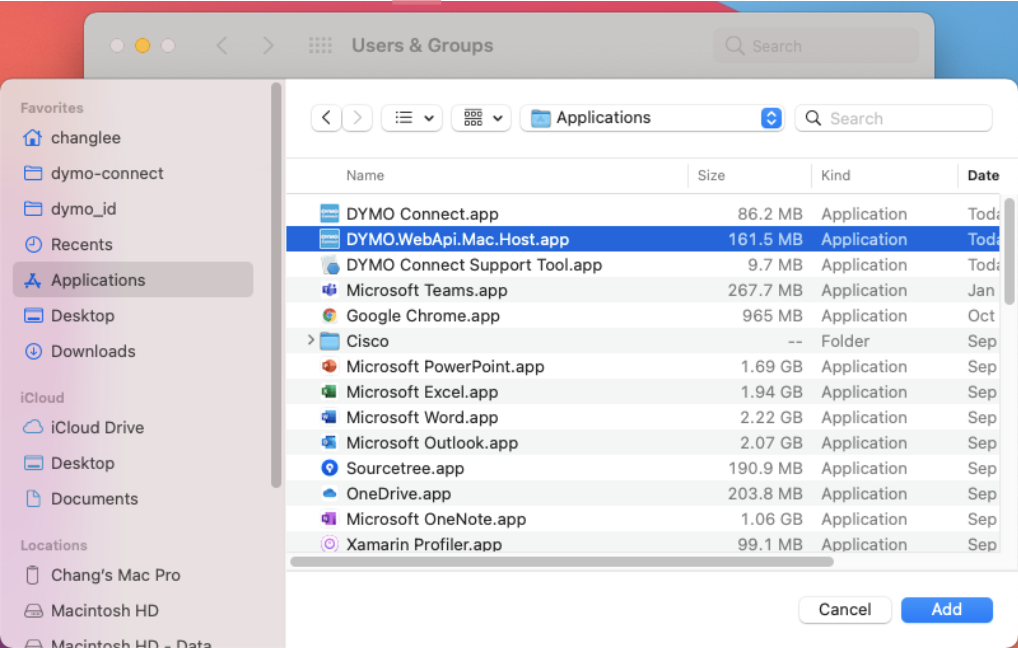The width and height of the screenshot is (1018, 648).
Task: Click the Microsoft Word app icon
Action: [329, 417]
